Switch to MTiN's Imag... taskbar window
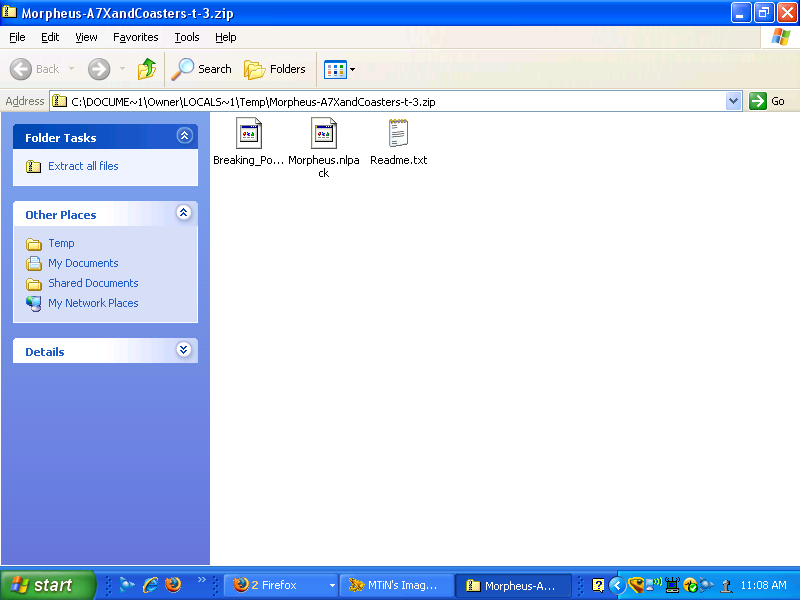Viewport: 800px width, 600px height. 396,585
